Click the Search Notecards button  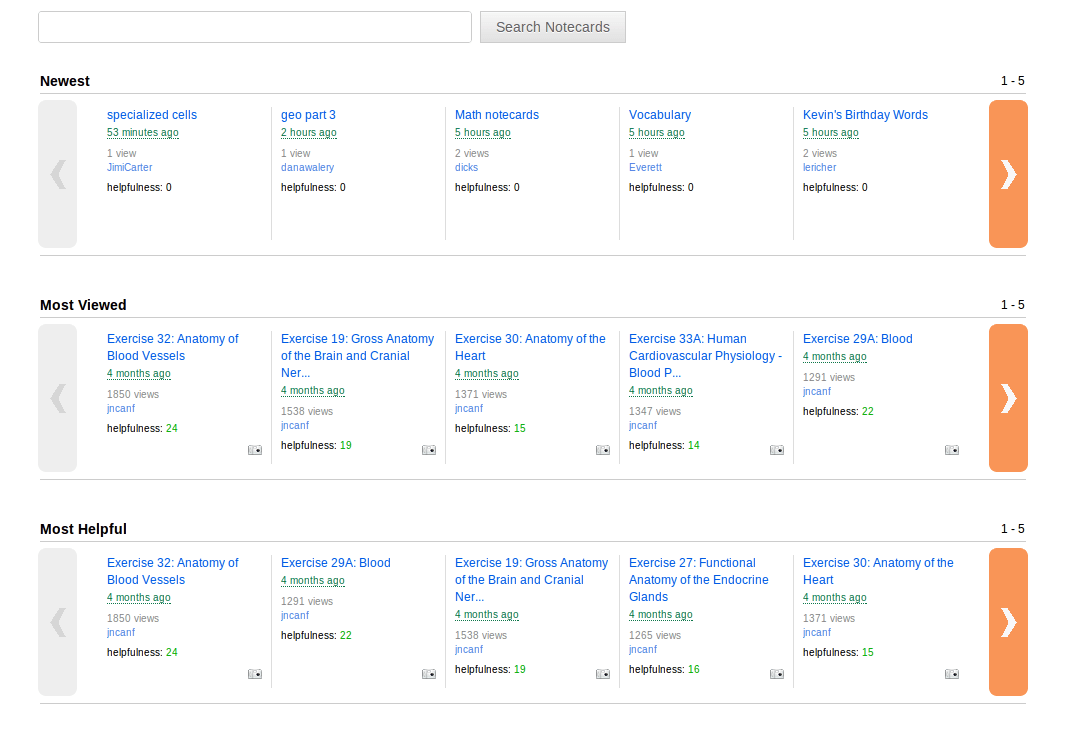pos(553,27)
